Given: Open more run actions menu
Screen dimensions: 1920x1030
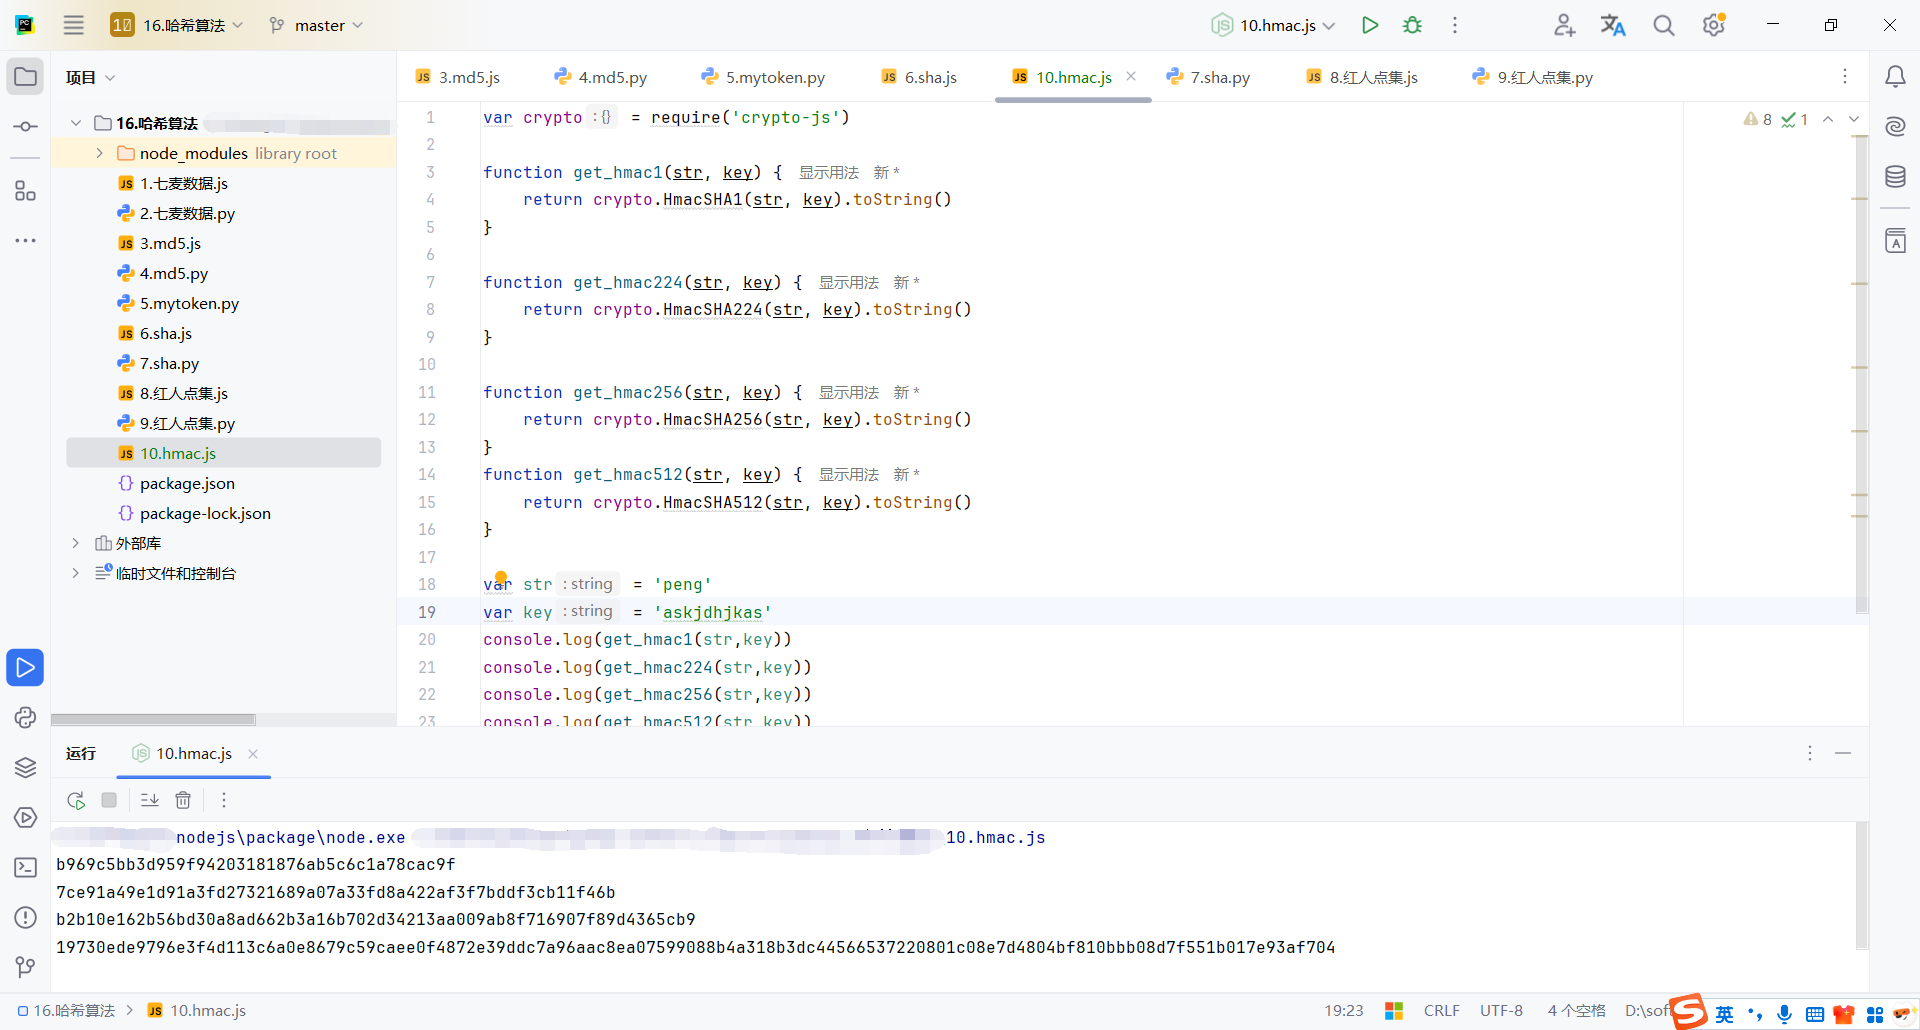Looking at the screenshot, I should (1455, 25).
